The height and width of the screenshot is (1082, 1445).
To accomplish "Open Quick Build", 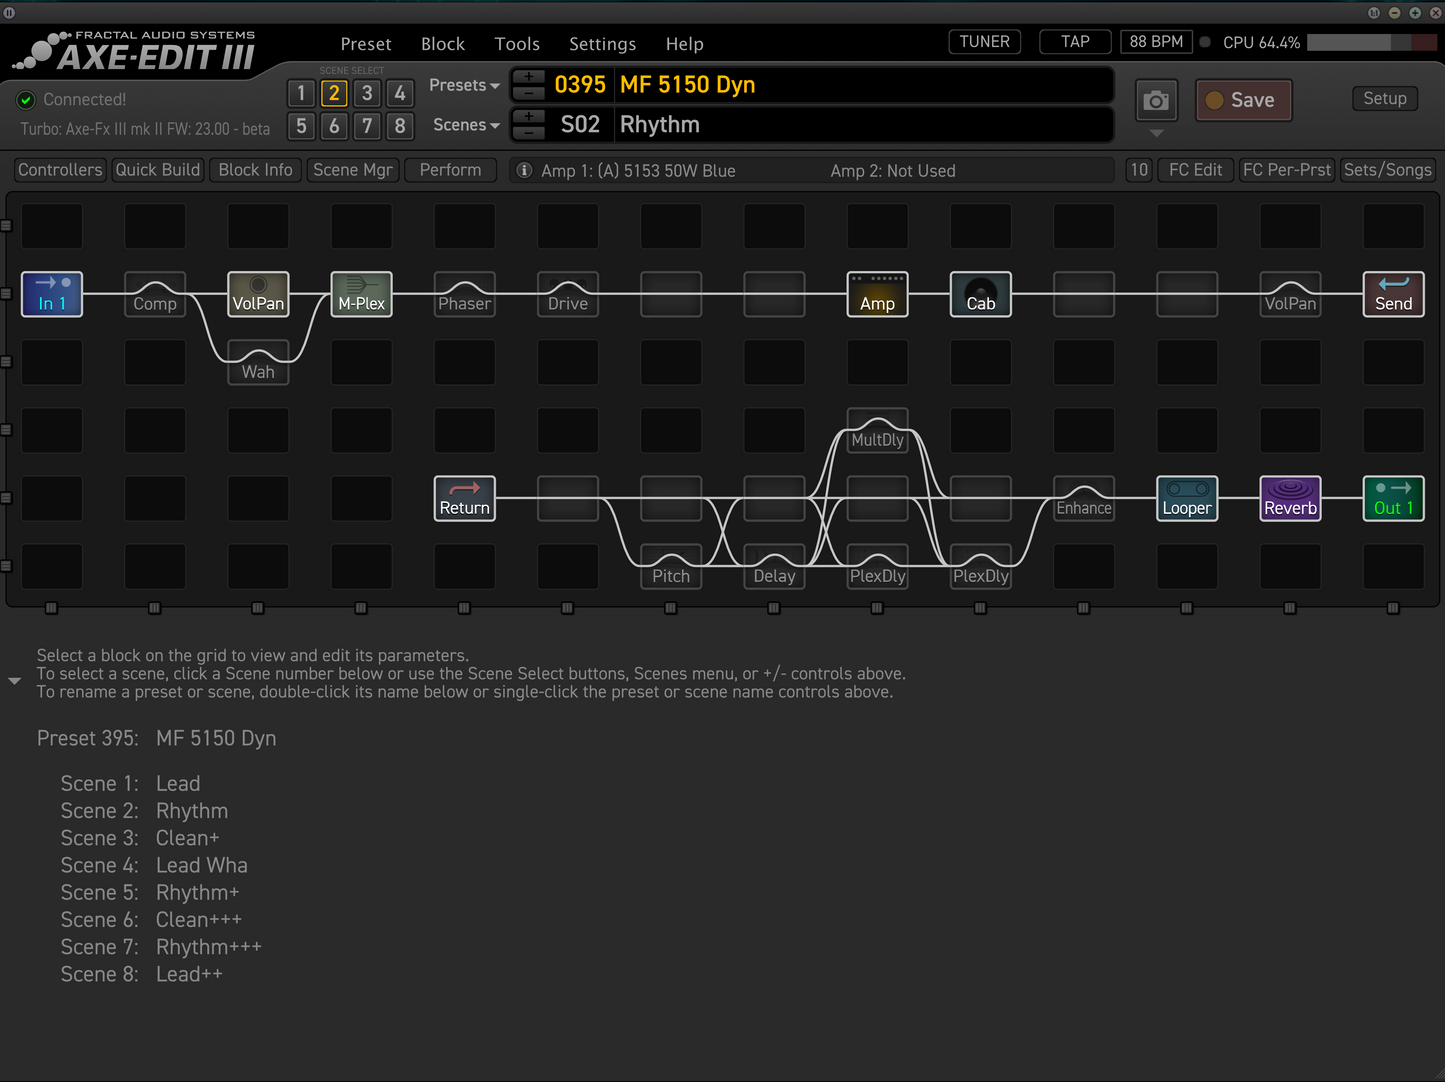I will point(158,170).
